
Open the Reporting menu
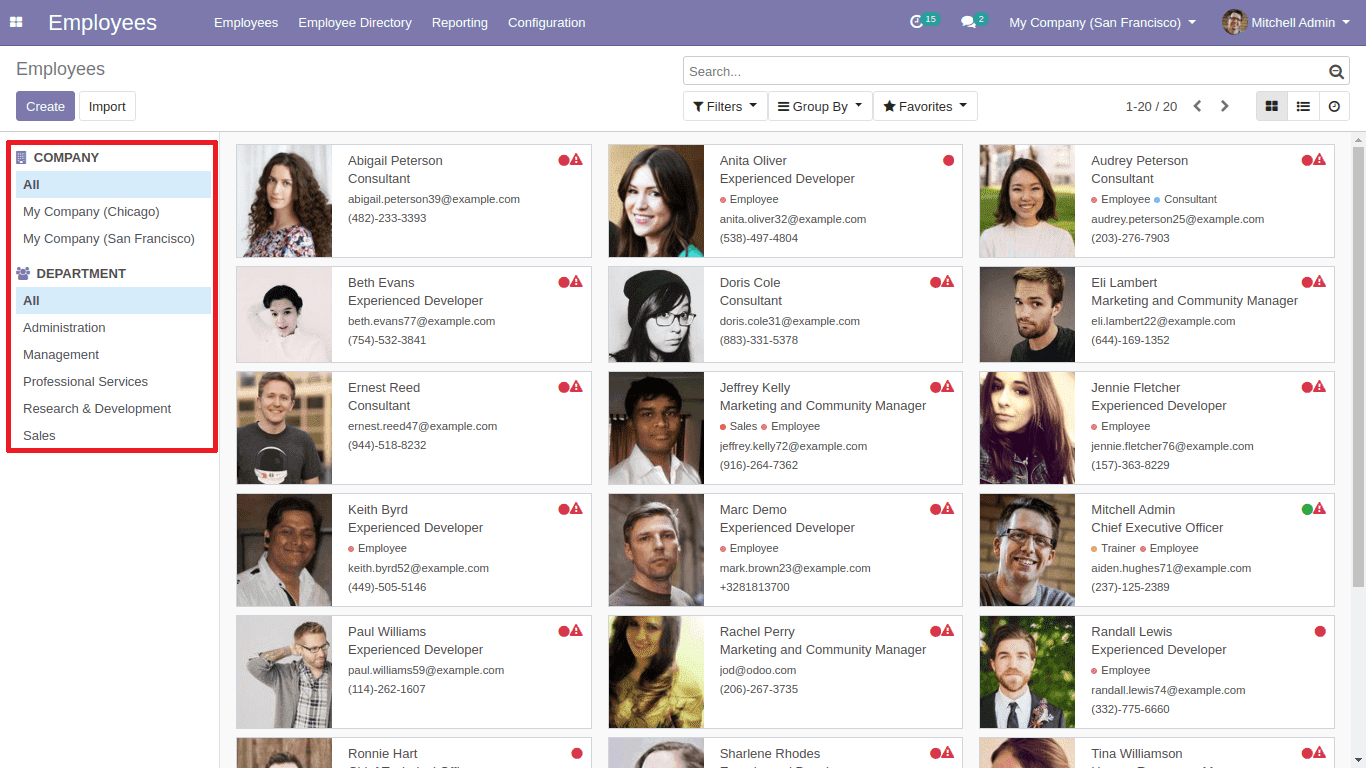click(x=460, y=22)
